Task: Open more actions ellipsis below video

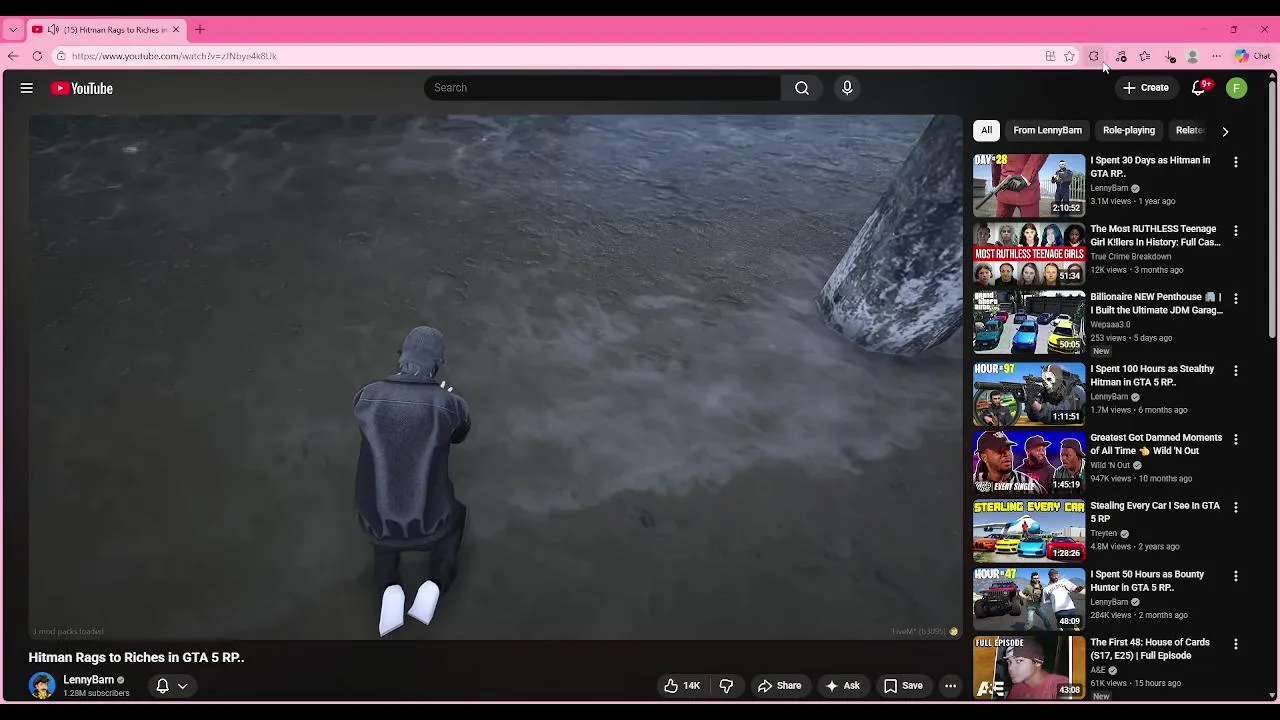Action: pos(950,686)
